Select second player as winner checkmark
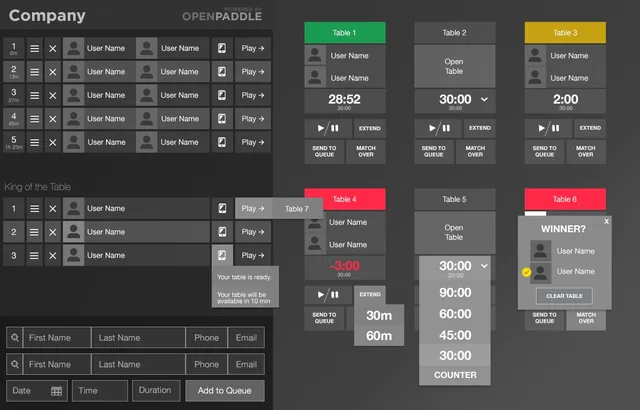This screenshot has height=410, width=640. [x=527, y=272]
